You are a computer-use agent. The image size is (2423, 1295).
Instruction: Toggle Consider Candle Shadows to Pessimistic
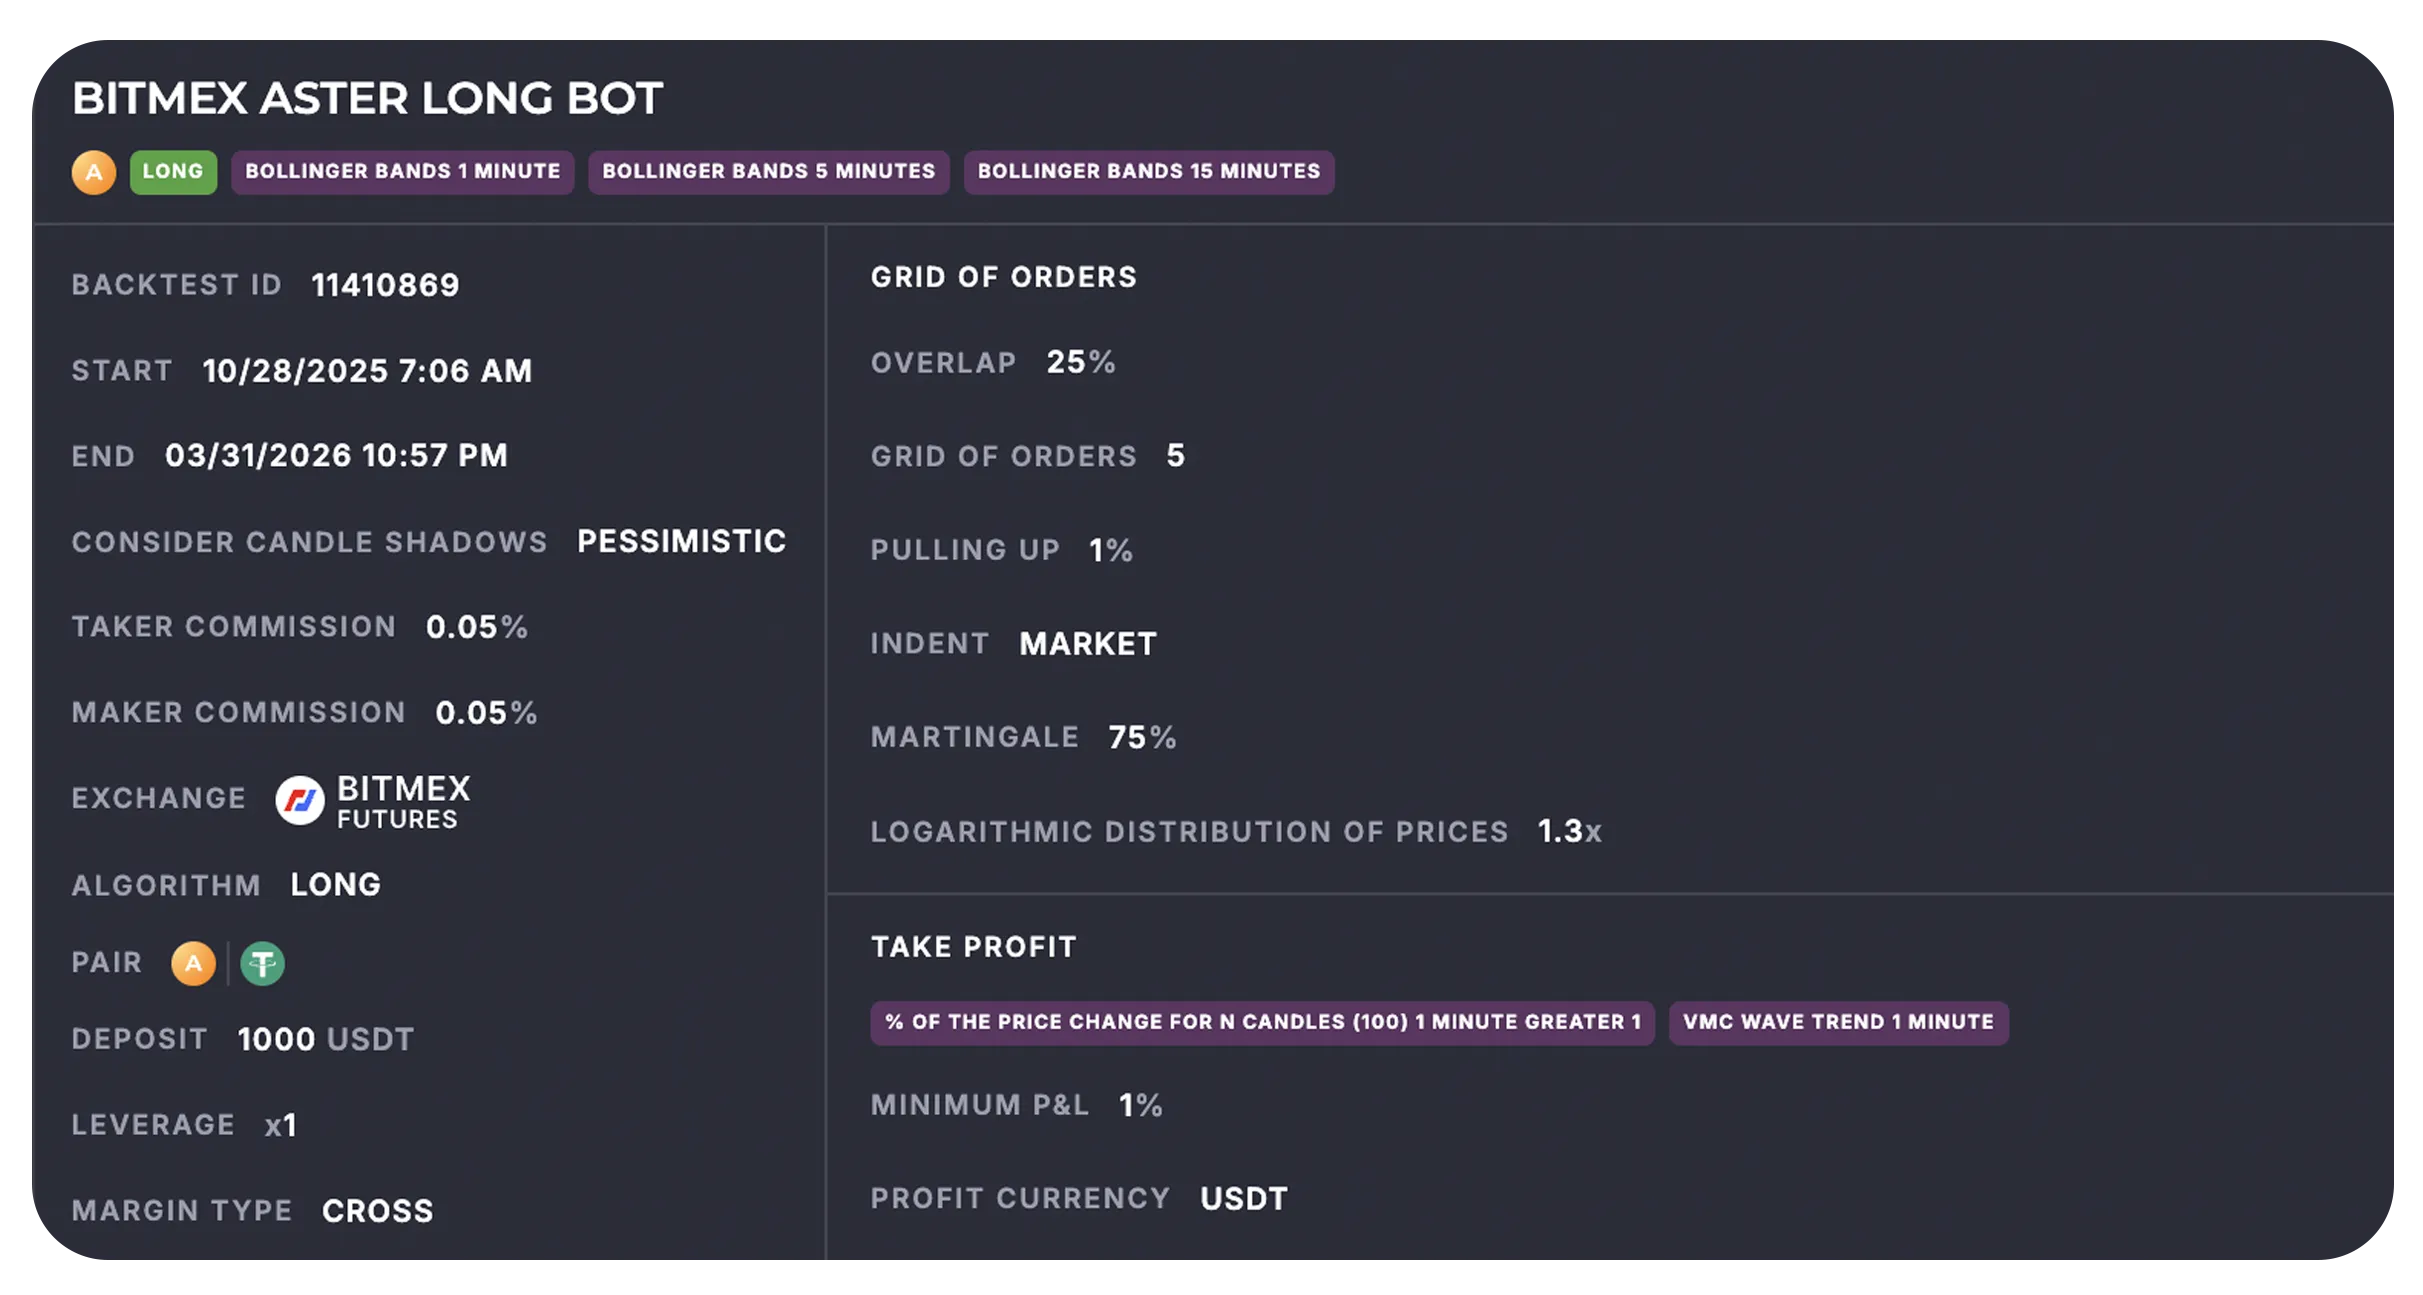point(681,541)
